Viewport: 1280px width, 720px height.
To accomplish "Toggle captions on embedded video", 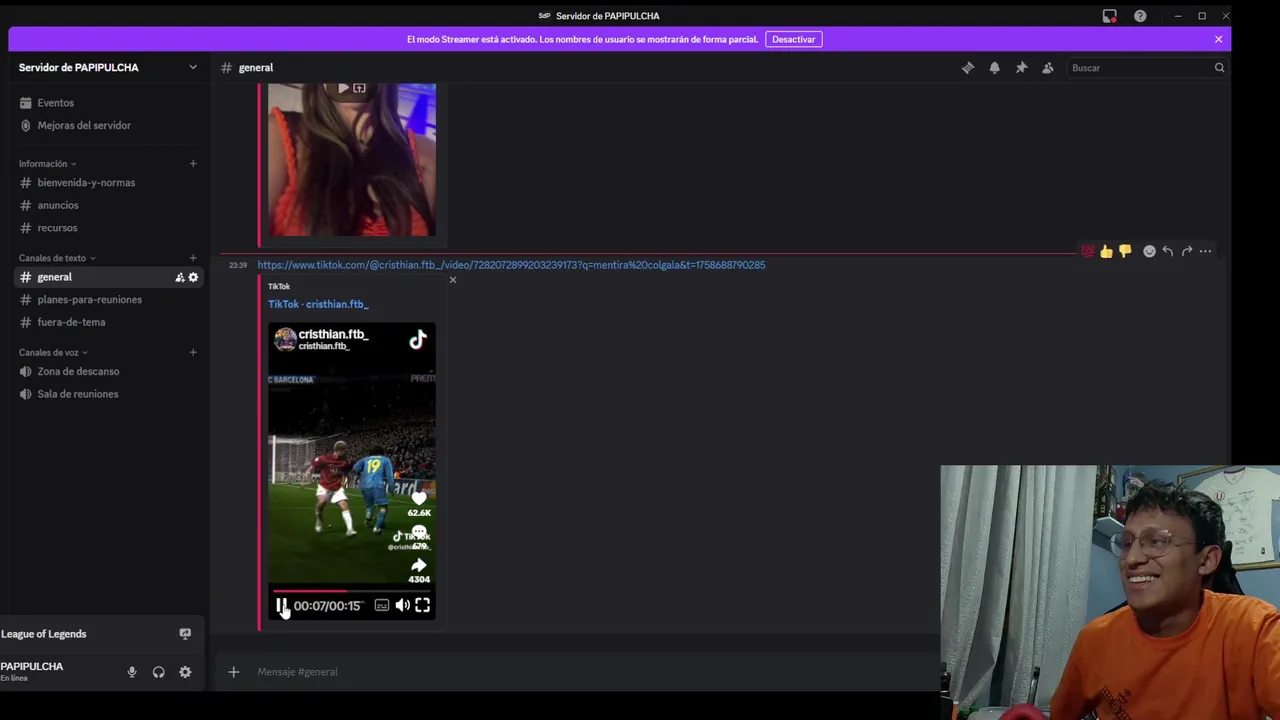I will pos(382,605).
